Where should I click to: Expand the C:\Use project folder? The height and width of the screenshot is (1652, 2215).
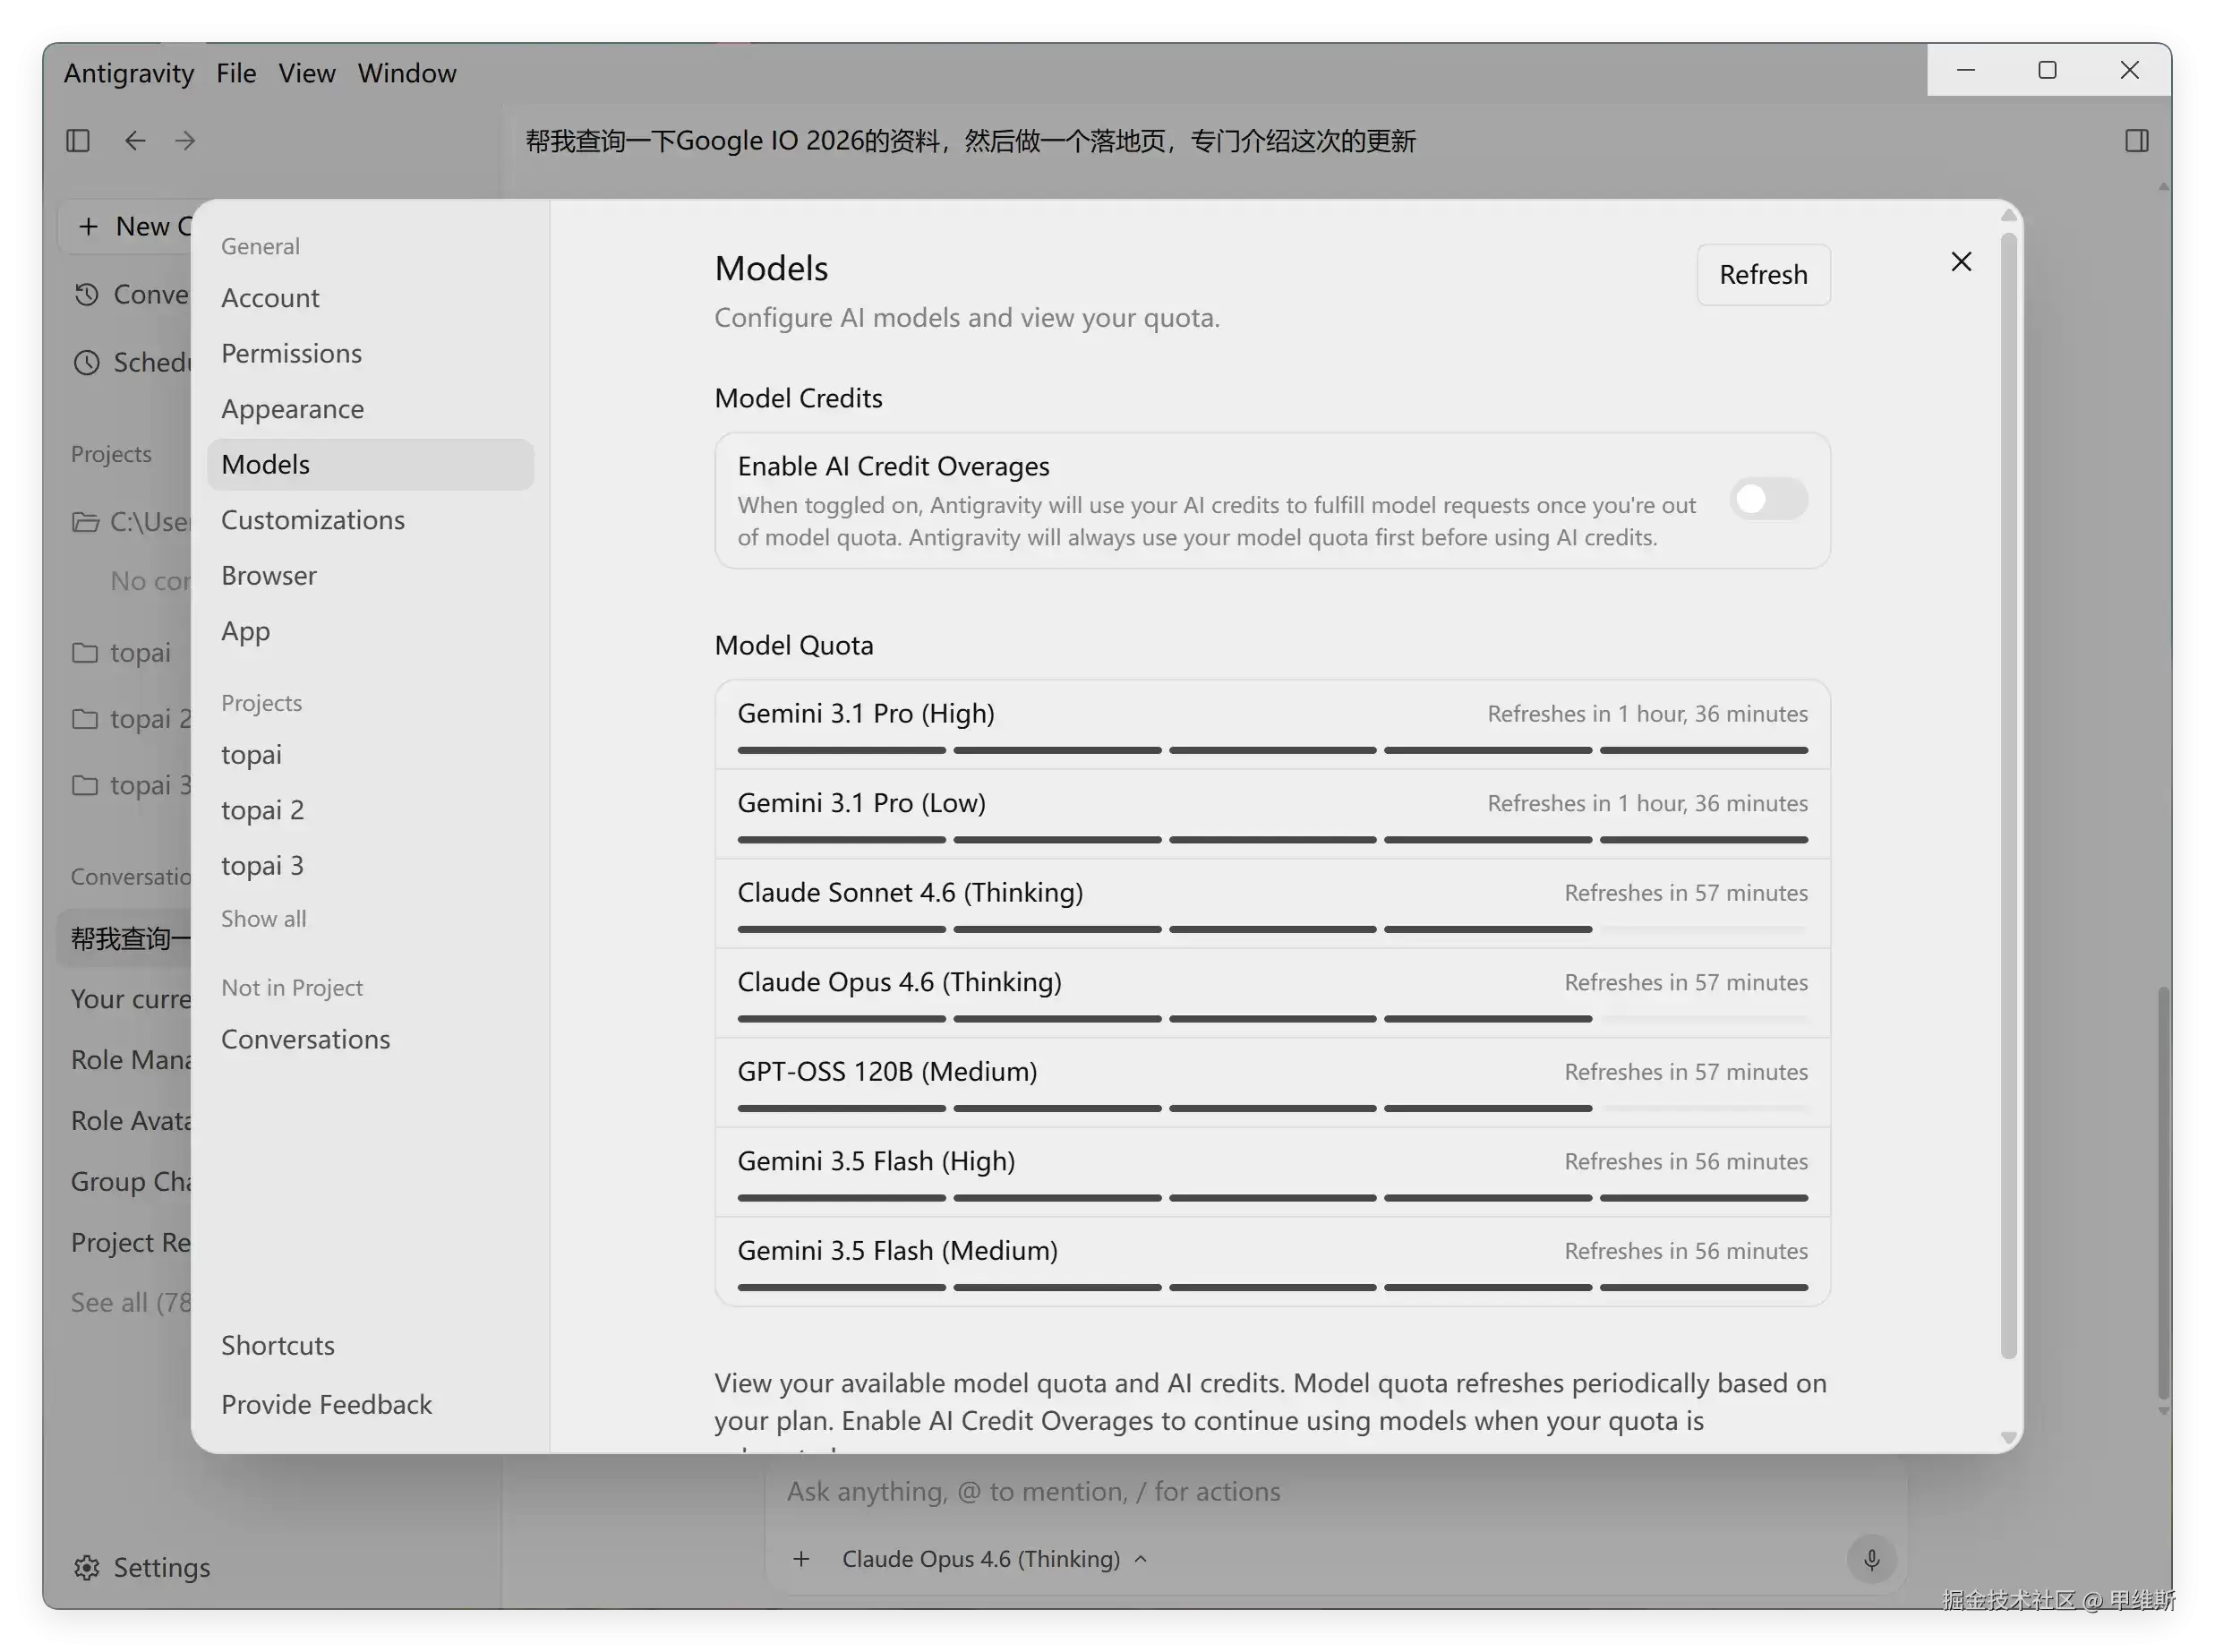pyautogui.click(x=130, y=521)
